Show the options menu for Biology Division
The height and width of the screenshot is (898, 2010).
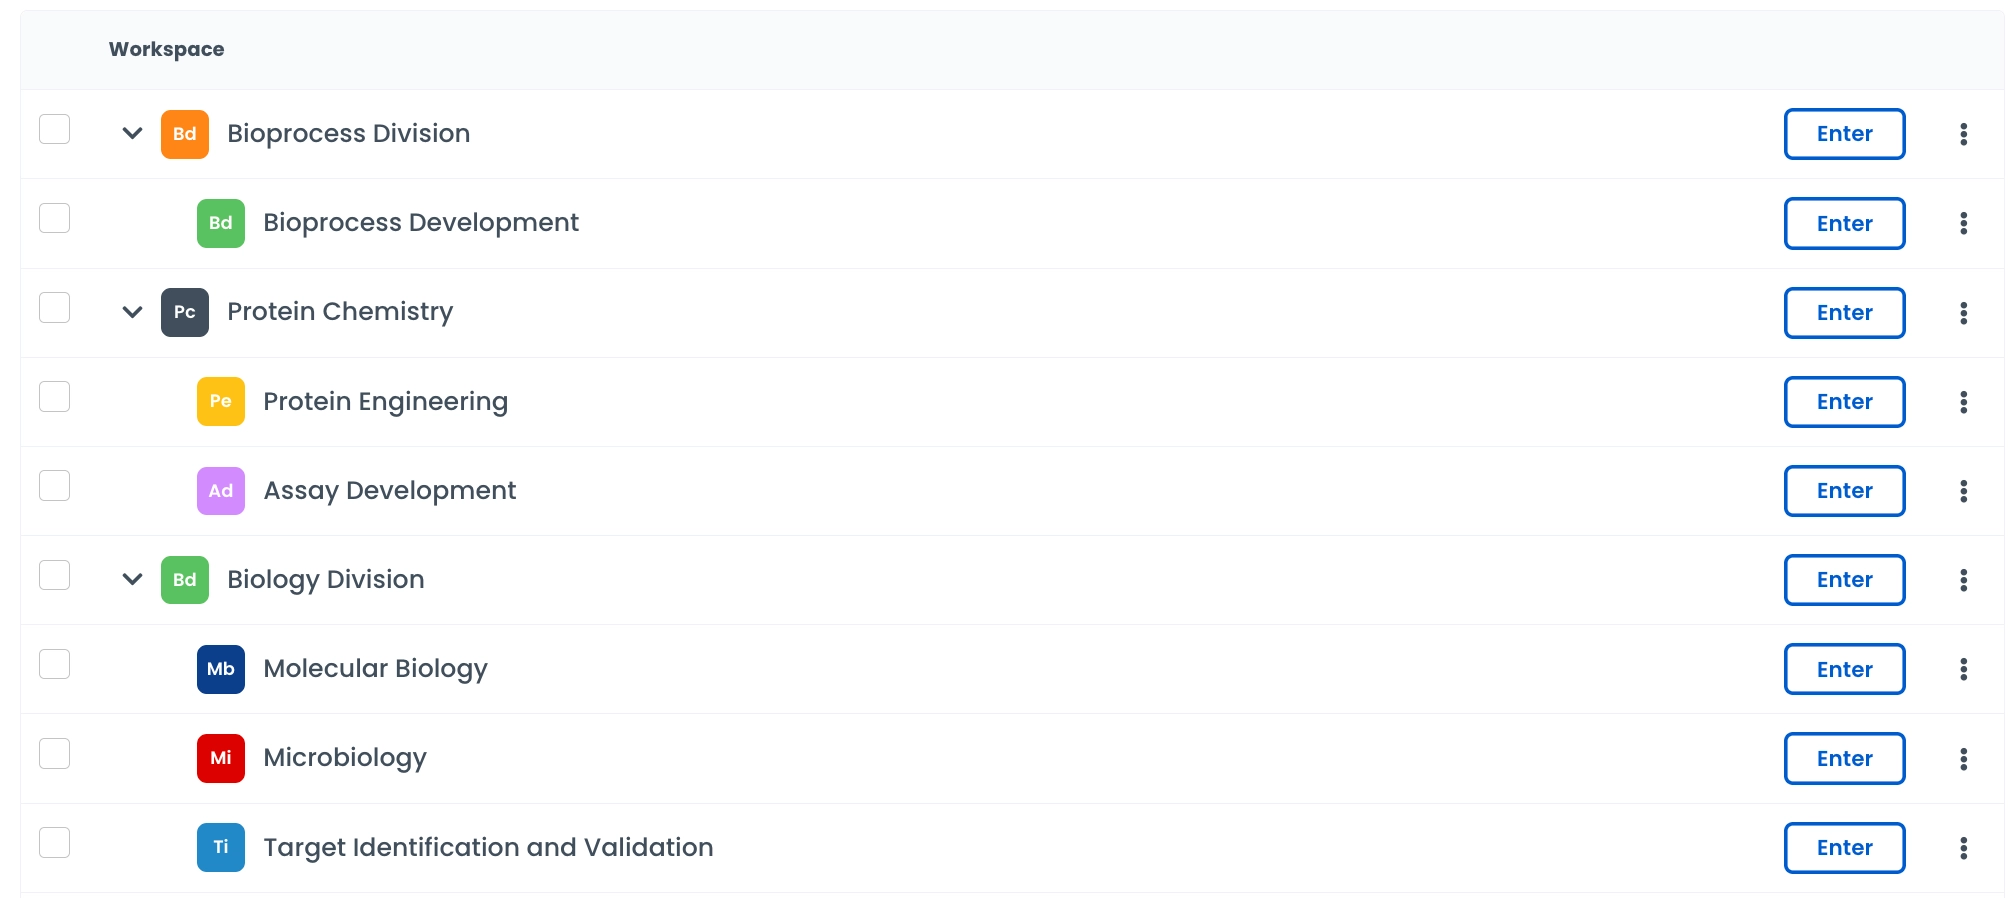click(x=1963, y=580)
